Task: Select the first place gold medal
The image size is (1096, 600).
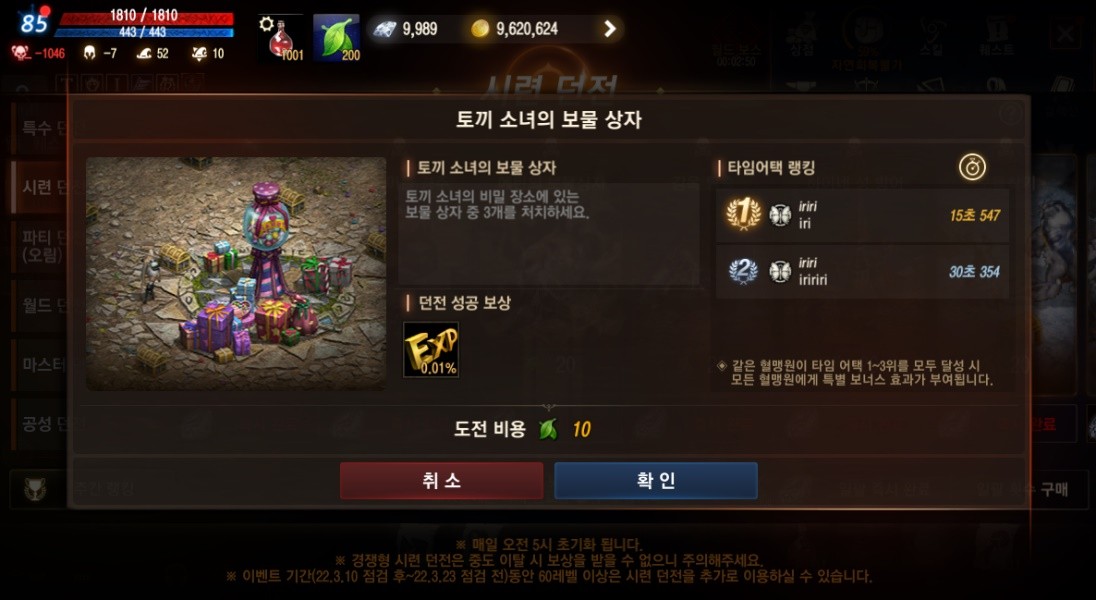Action: (x=743, y=214)
